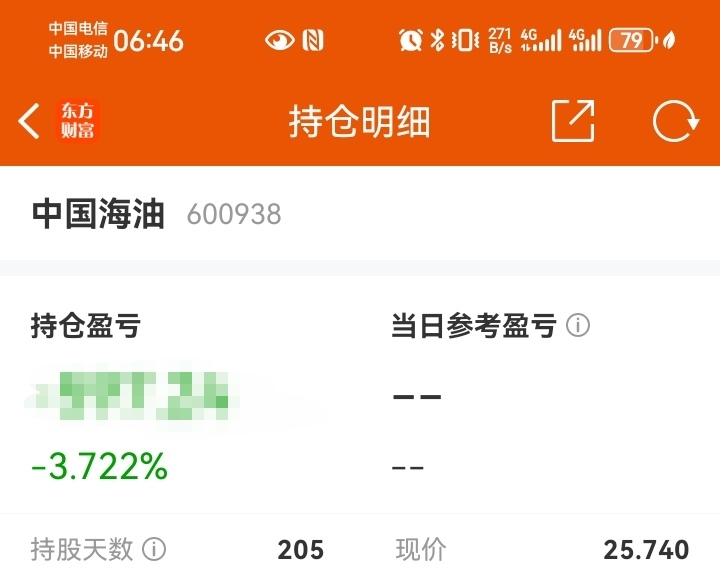
Task: Tap the 现价 value 25.740
Action: [646, 550]
